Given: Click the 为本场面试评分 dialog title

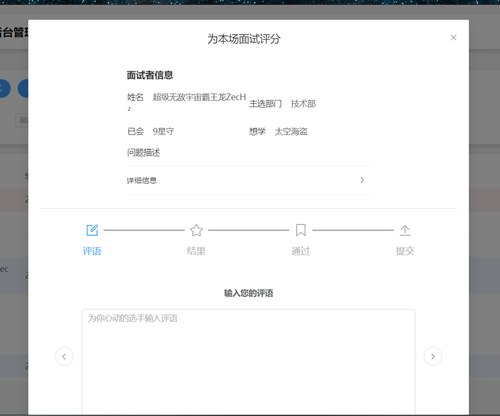Looking at the screenshot, I should tap(244, 39).
